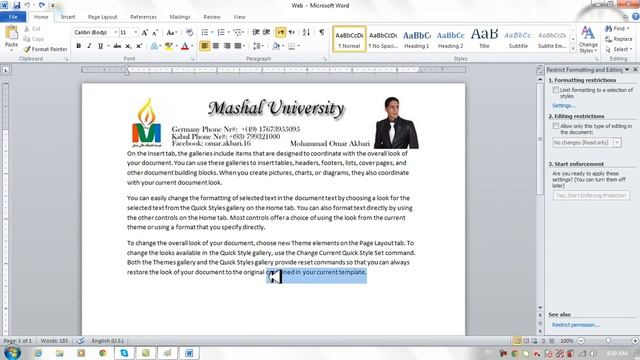Image resolution: width=640 pixels, height=360 pixels.
Task: Open Skype from taskbar
Action: [x=124, y=353]
